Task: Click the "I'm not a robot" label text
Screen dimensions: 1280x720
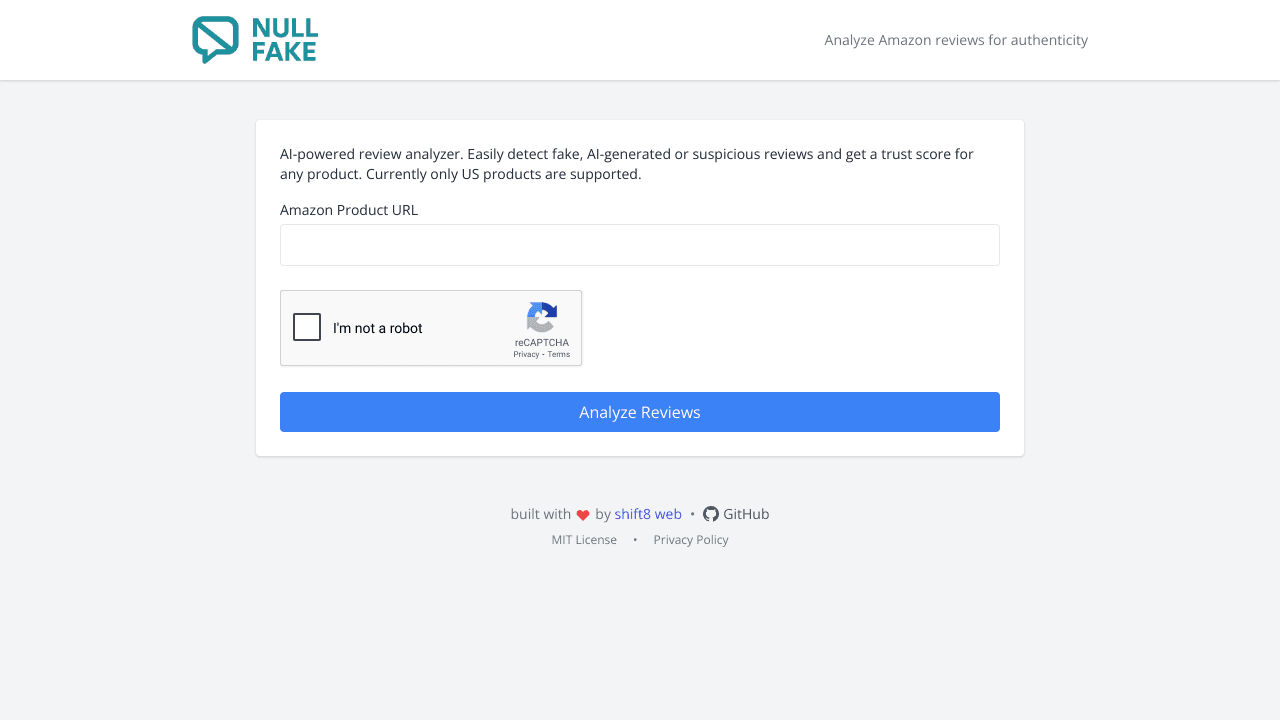Action: [x=378, y=328]
